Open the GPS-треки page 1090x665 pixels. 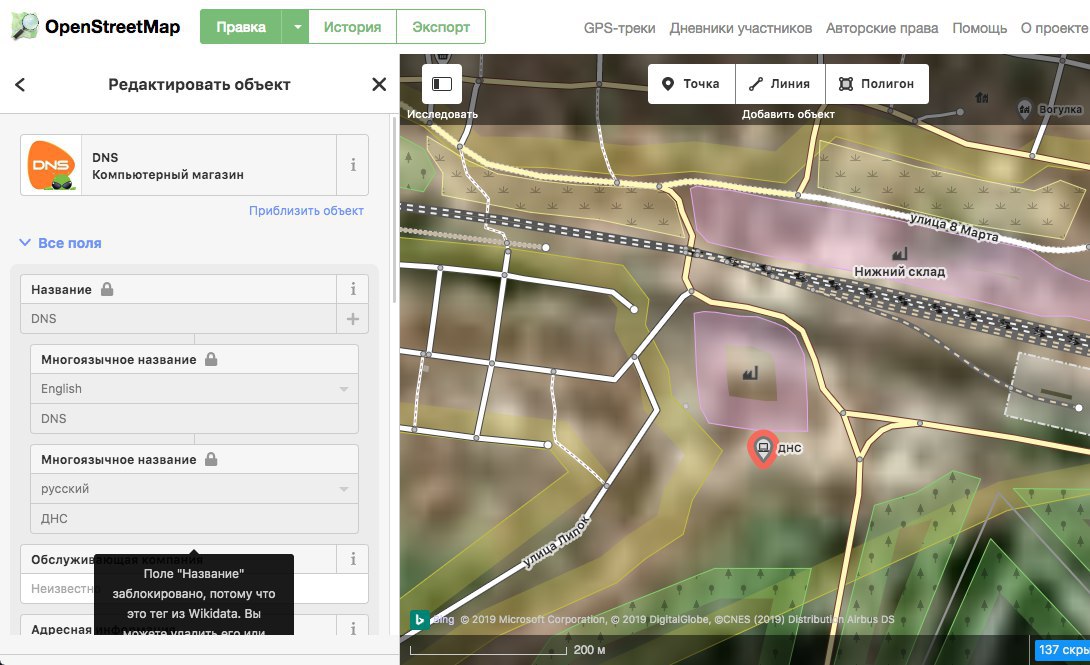[x=619, y=28]
